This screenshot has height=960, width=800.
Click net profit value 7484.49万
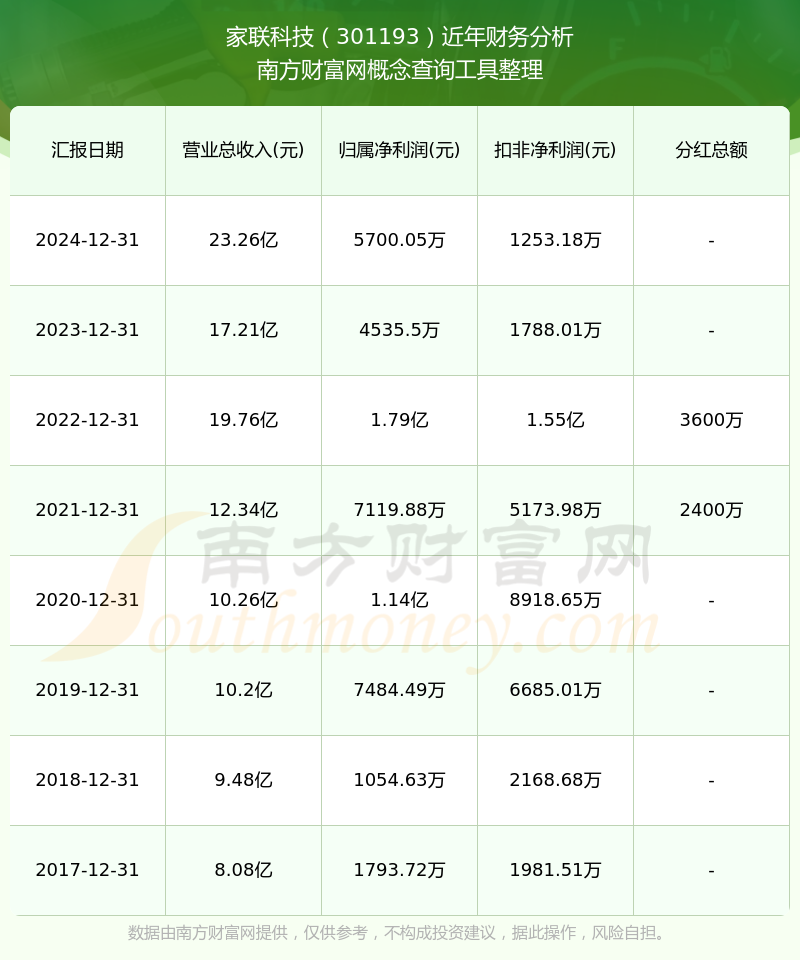[400, 690]
